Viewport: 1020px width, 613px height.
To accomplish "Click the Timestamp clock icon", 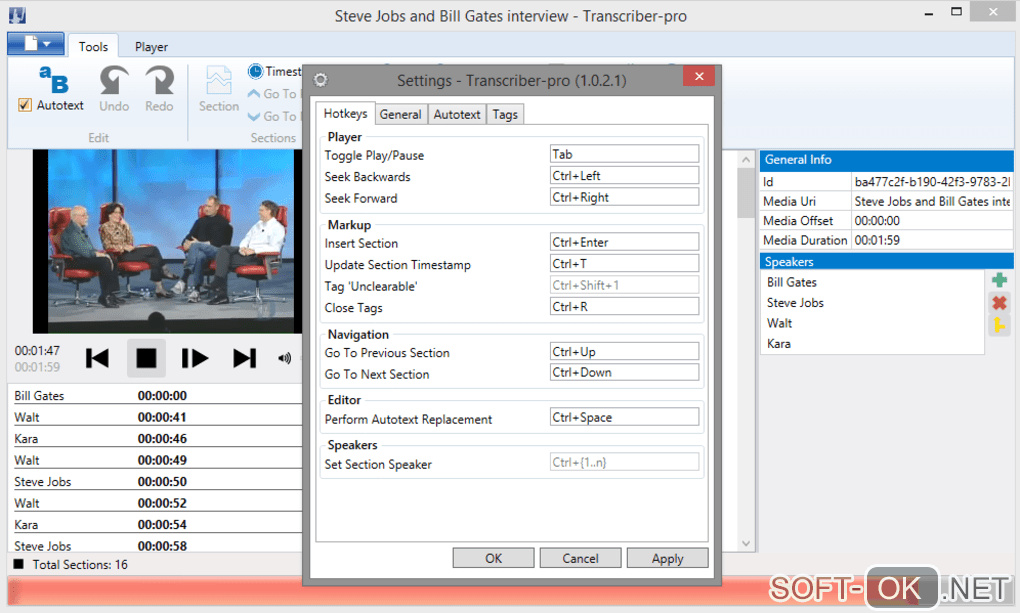I will tap(255, 71).
